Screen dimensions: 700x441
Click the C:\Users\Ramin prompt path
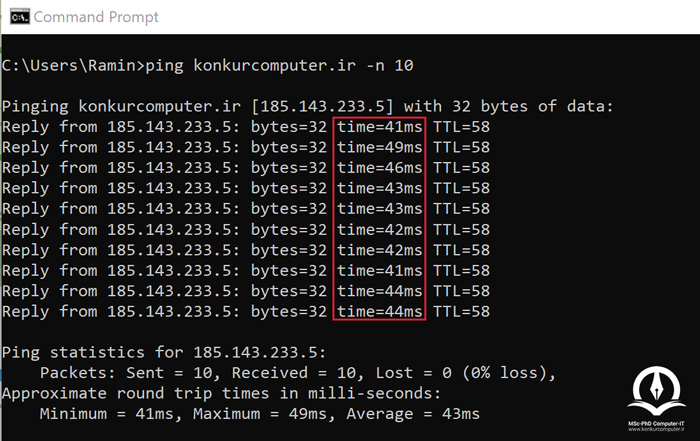69,66
